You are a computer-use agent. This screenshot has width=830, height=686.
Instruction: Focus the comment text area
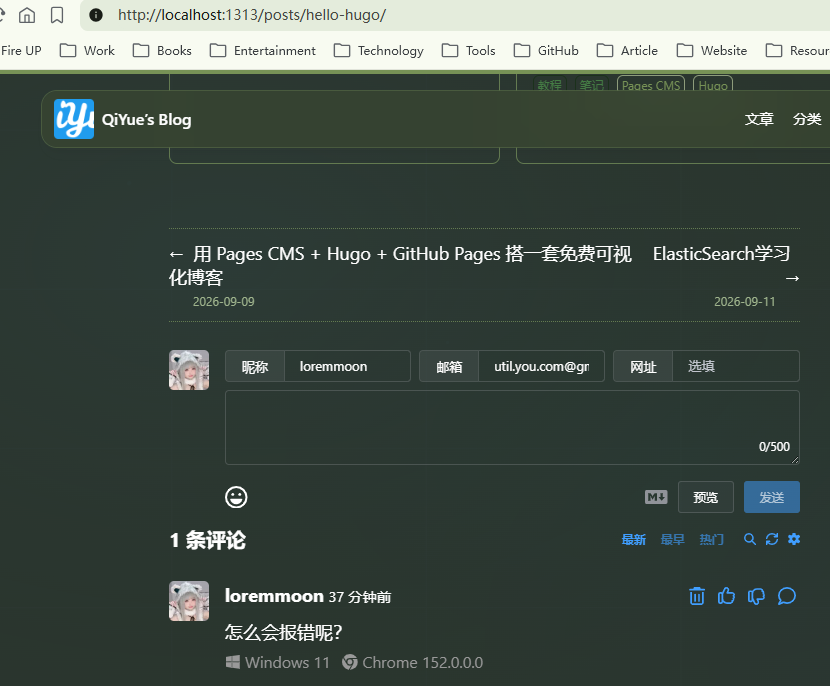512,428
